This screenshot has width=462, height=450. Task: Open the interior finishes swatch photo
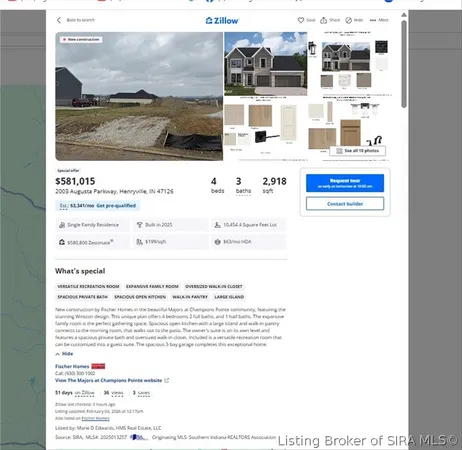(266, 129)
